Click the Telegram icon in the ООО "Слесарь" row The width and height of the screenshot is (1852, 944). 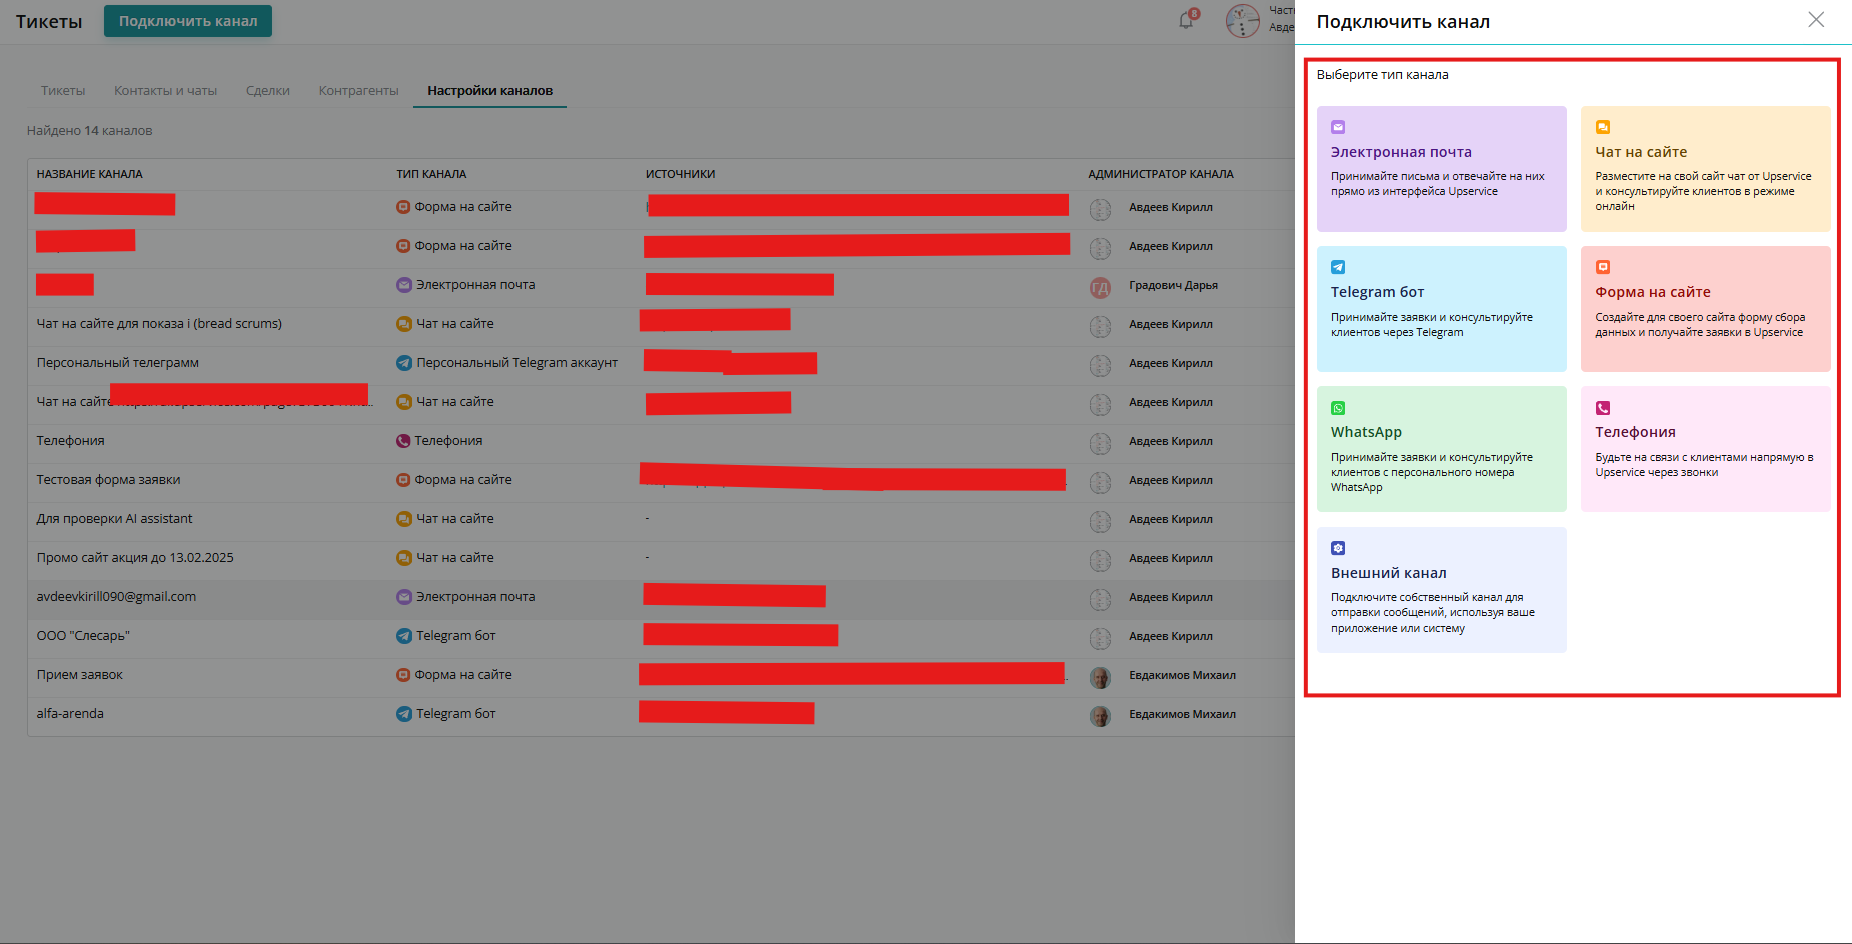point(404,636)
